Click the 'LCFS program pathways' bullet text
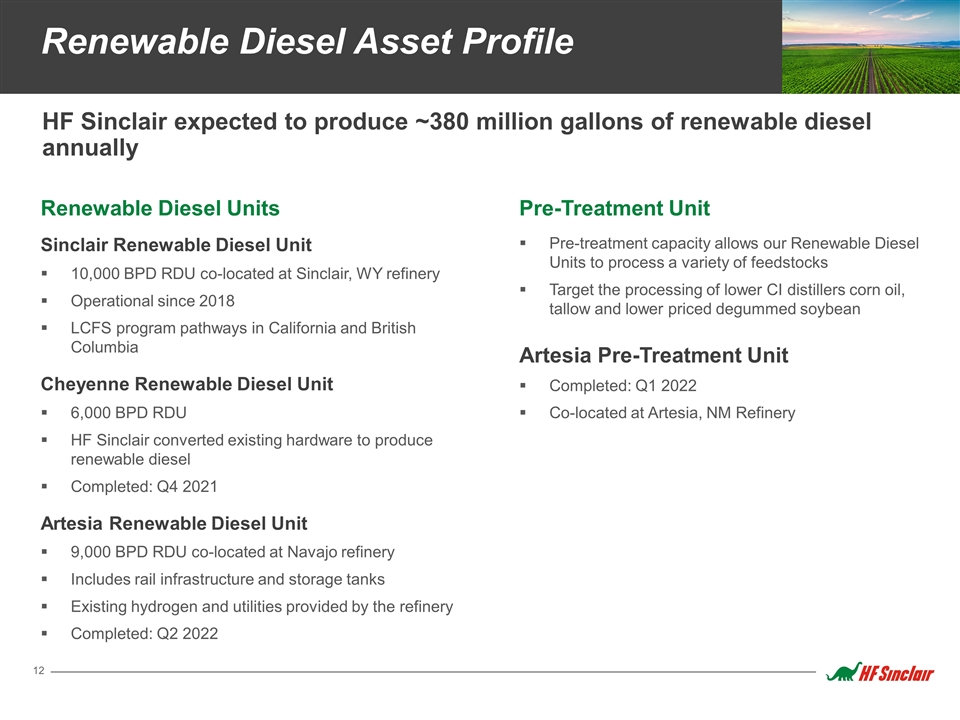This screenshot has height=720, width=960. click(x=243, y=337)
